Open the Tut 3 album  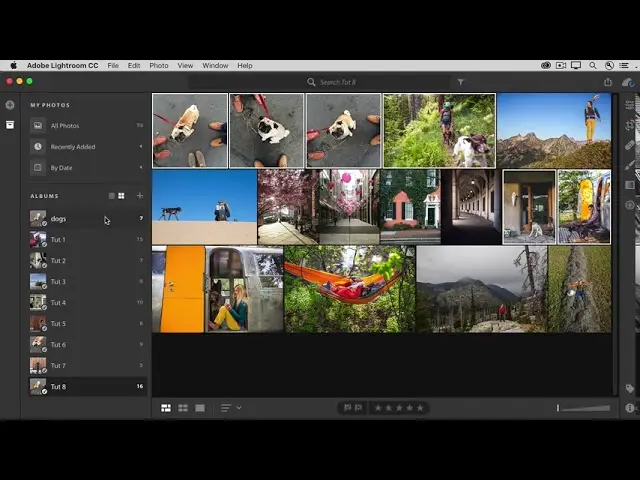(x=87, y=282)
